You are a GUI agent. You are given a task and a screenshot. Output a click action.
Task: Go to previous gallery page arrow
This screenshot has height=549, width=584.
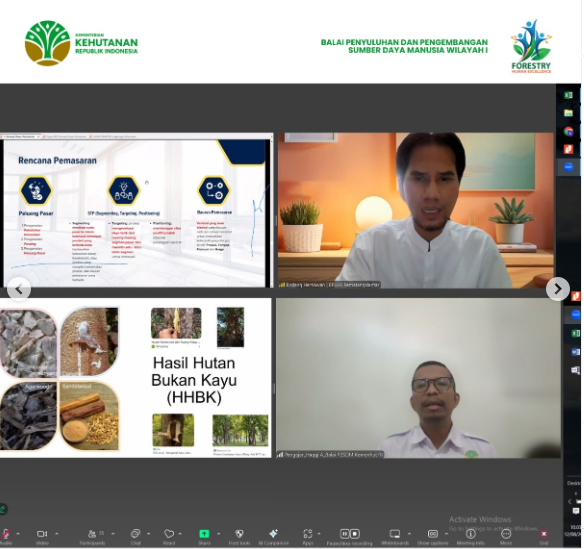pos(19,289)
